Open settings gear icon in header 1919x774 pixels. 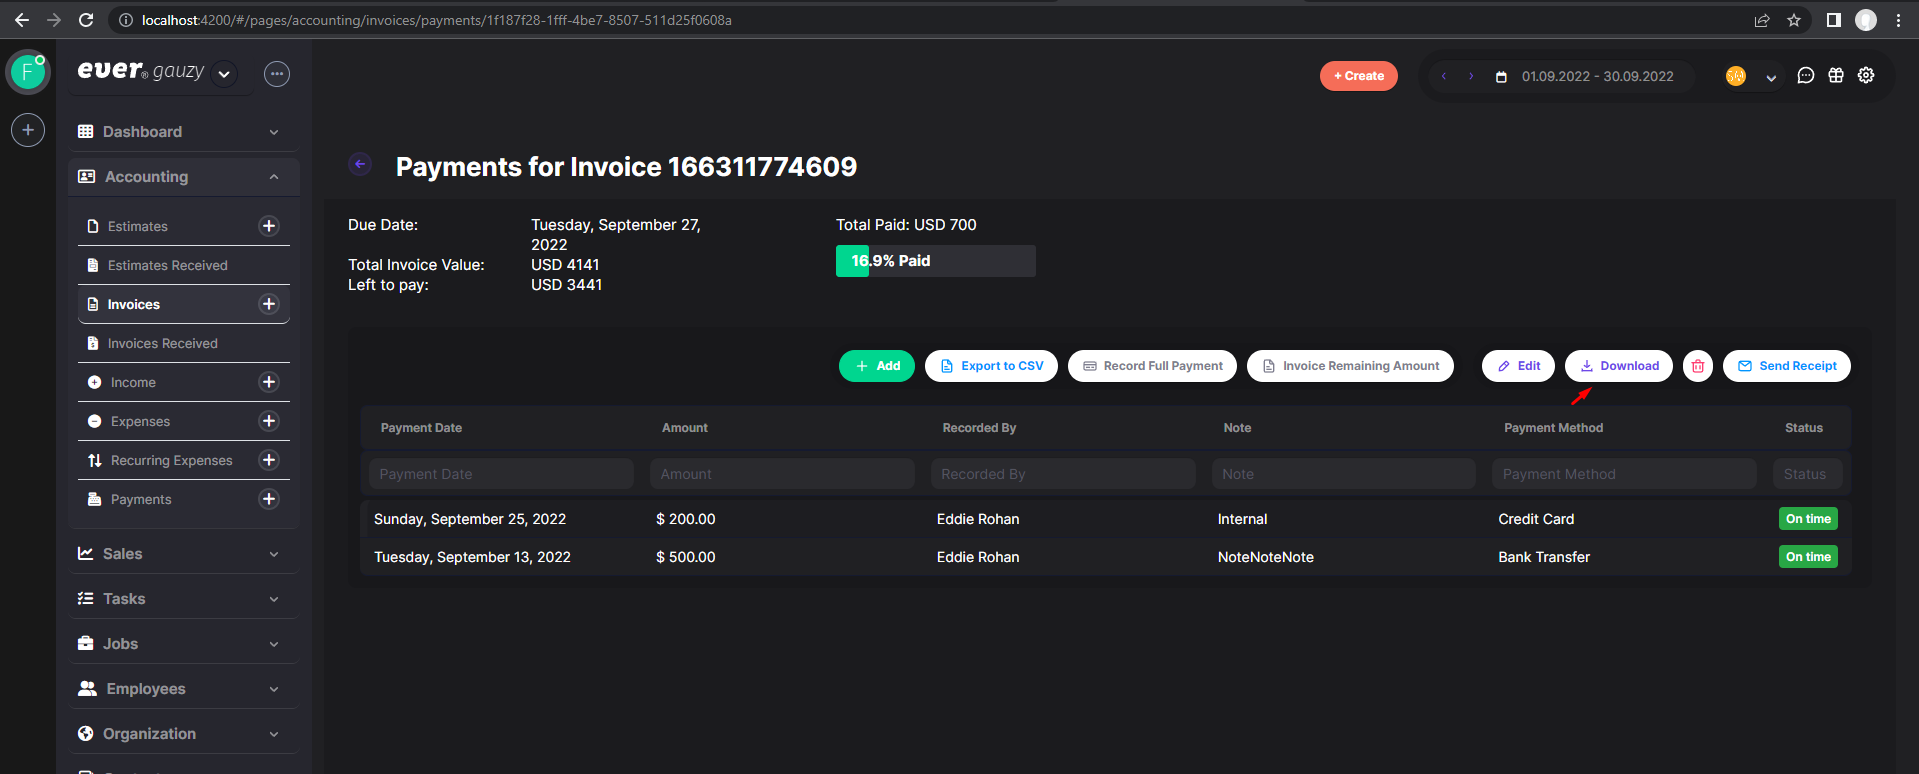[1866, 76]
